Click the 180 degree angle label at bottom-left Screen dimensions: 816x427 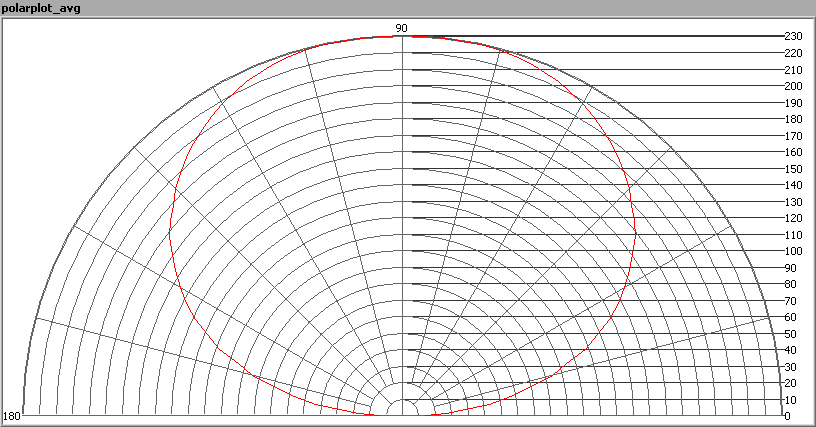(12, 416)
